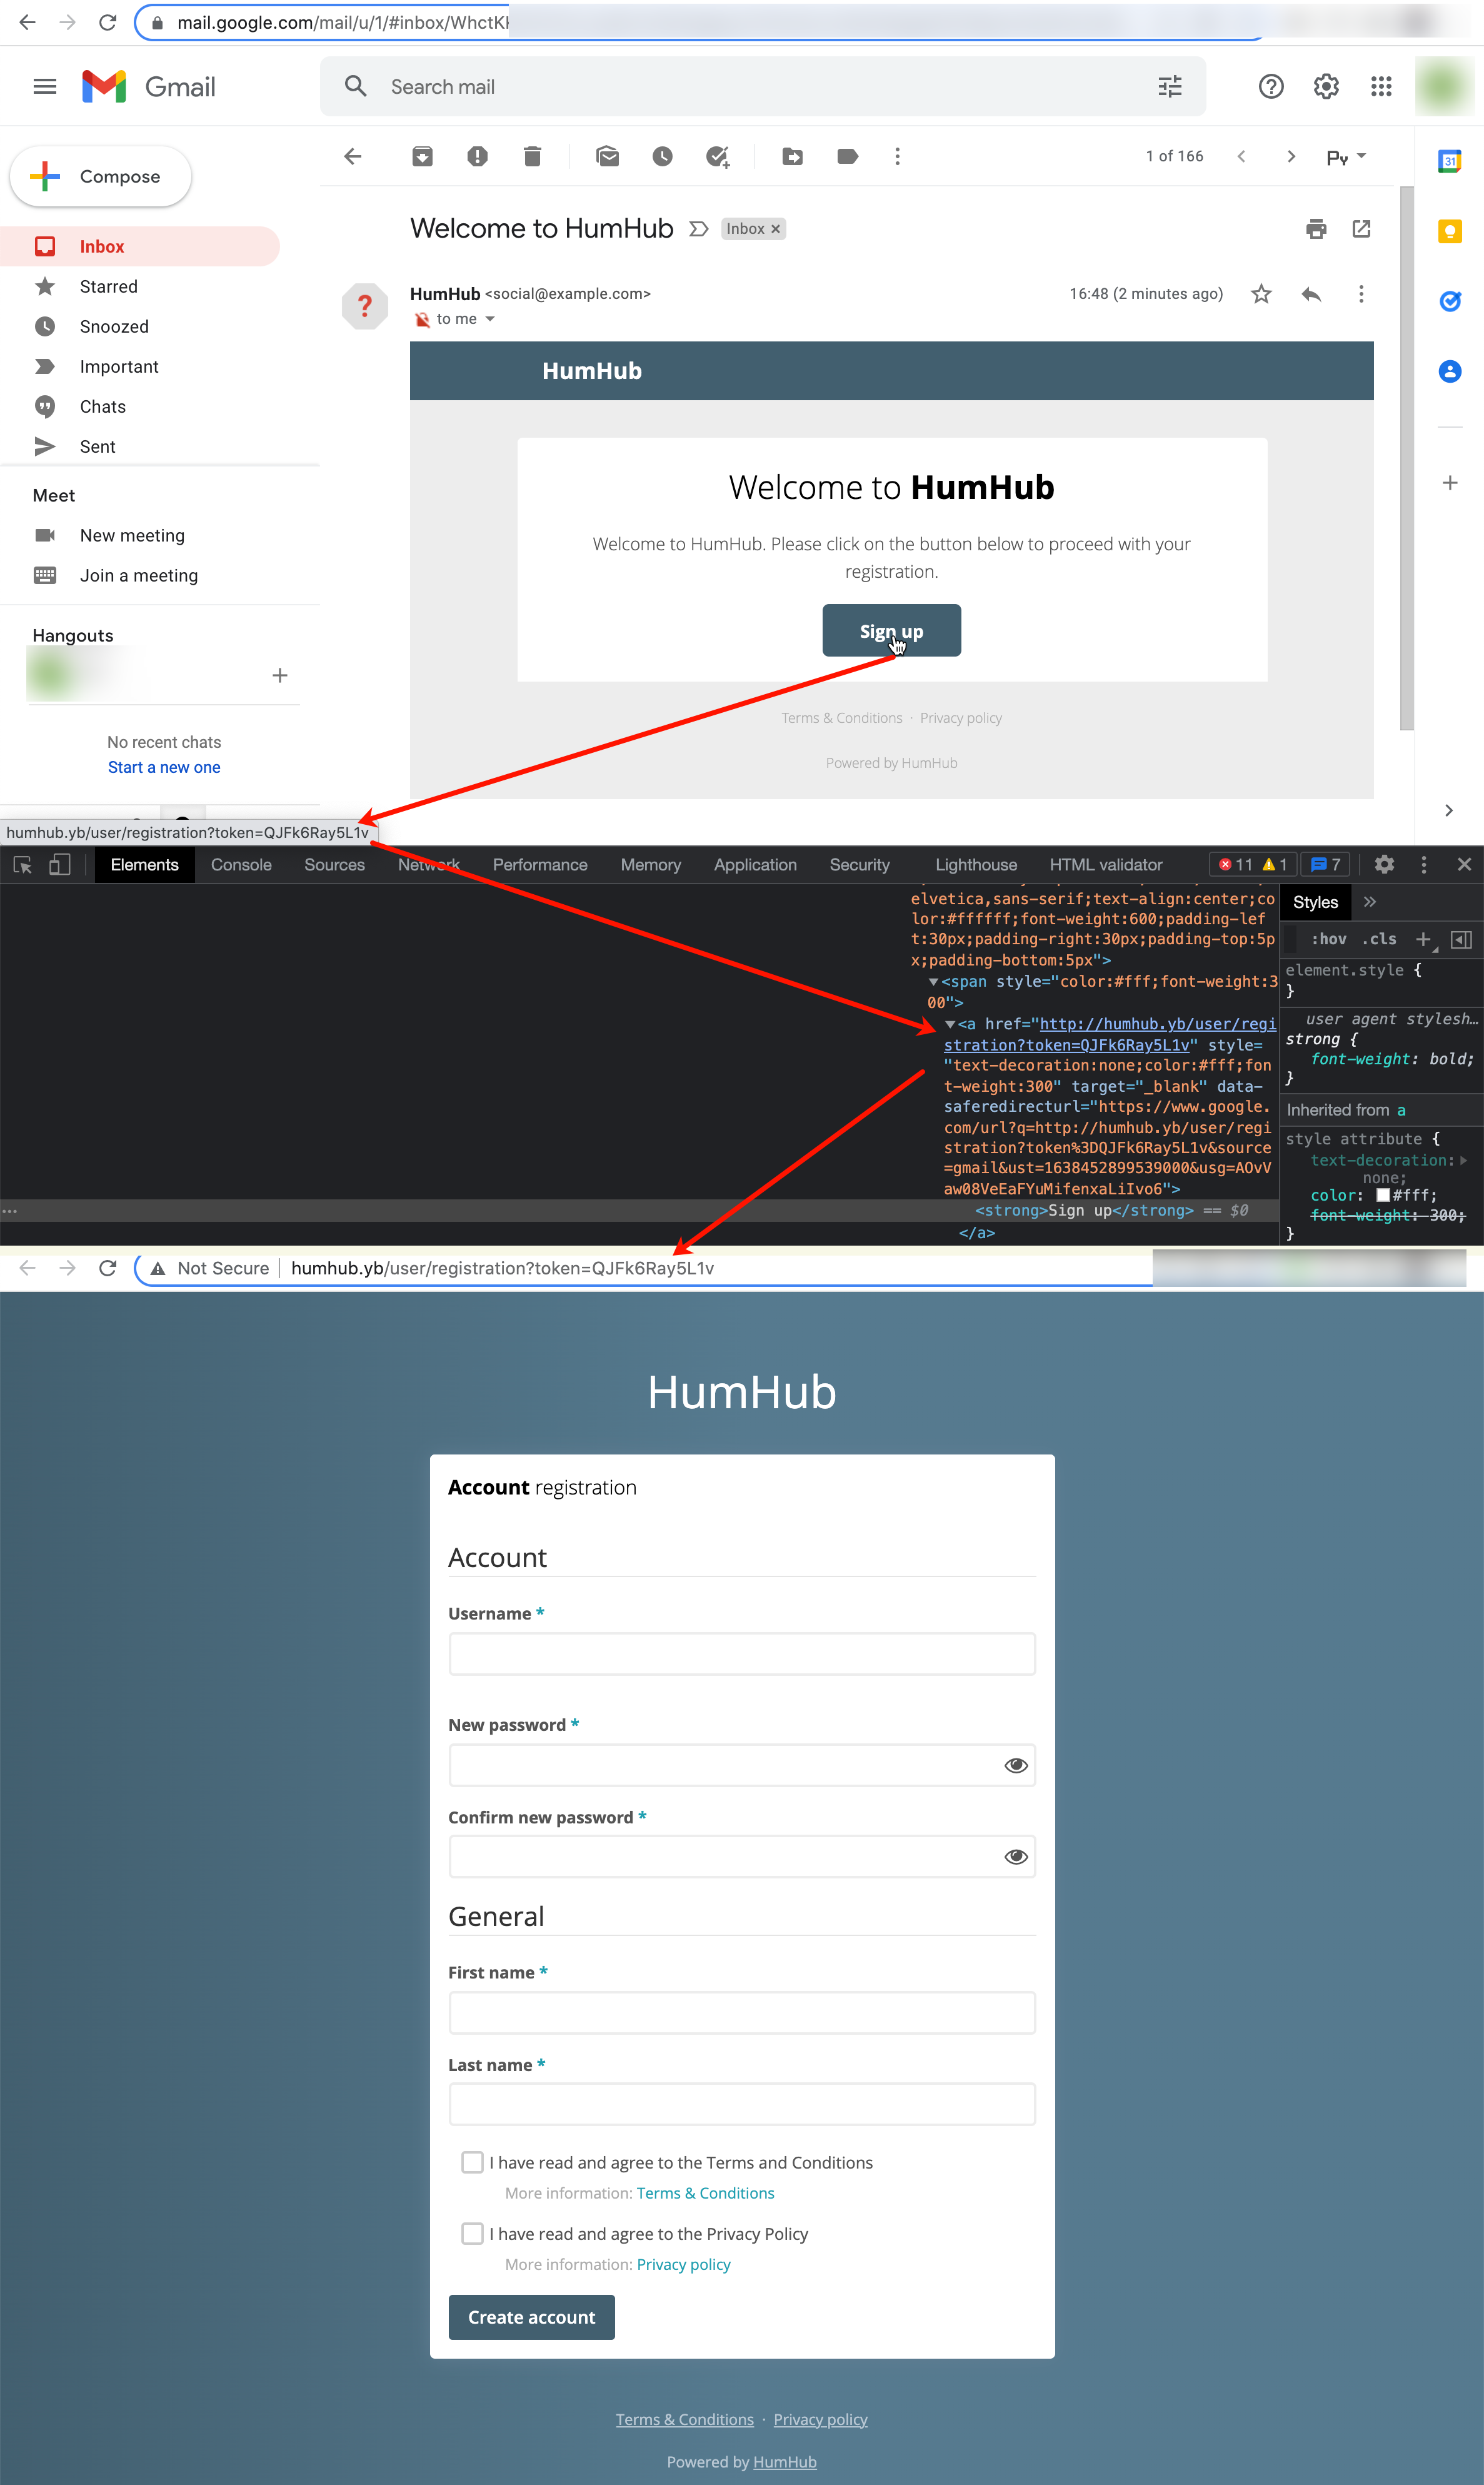Expand the 'to me' recipient details
The width and height of the screenshot is (1484, 2485).
[490, 318]
